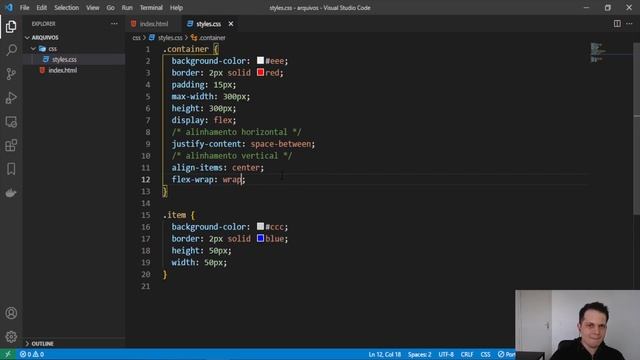Open the Selection menu

pos(67,8)
